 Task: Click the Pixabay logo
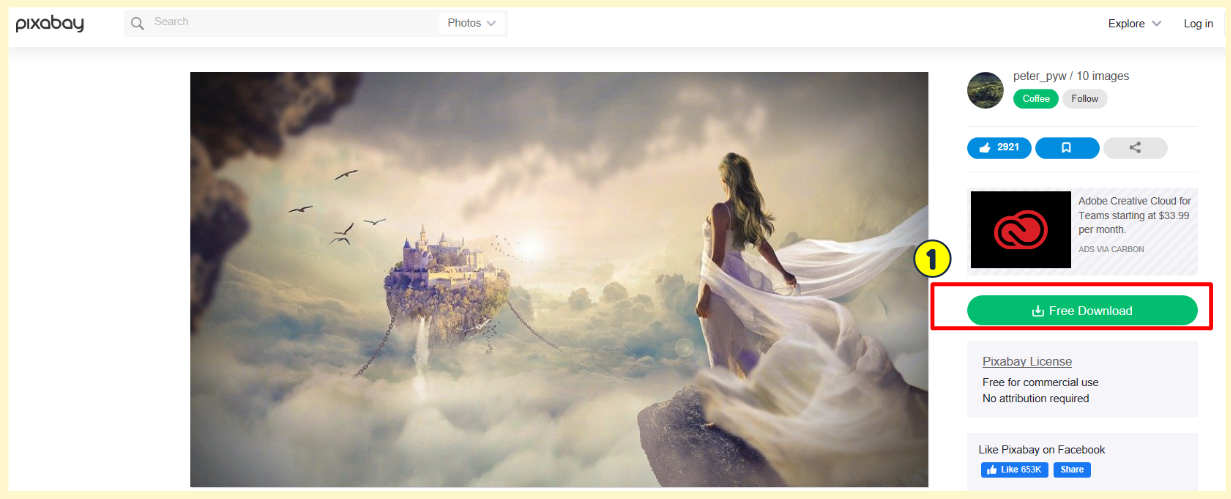pos(49,24)
